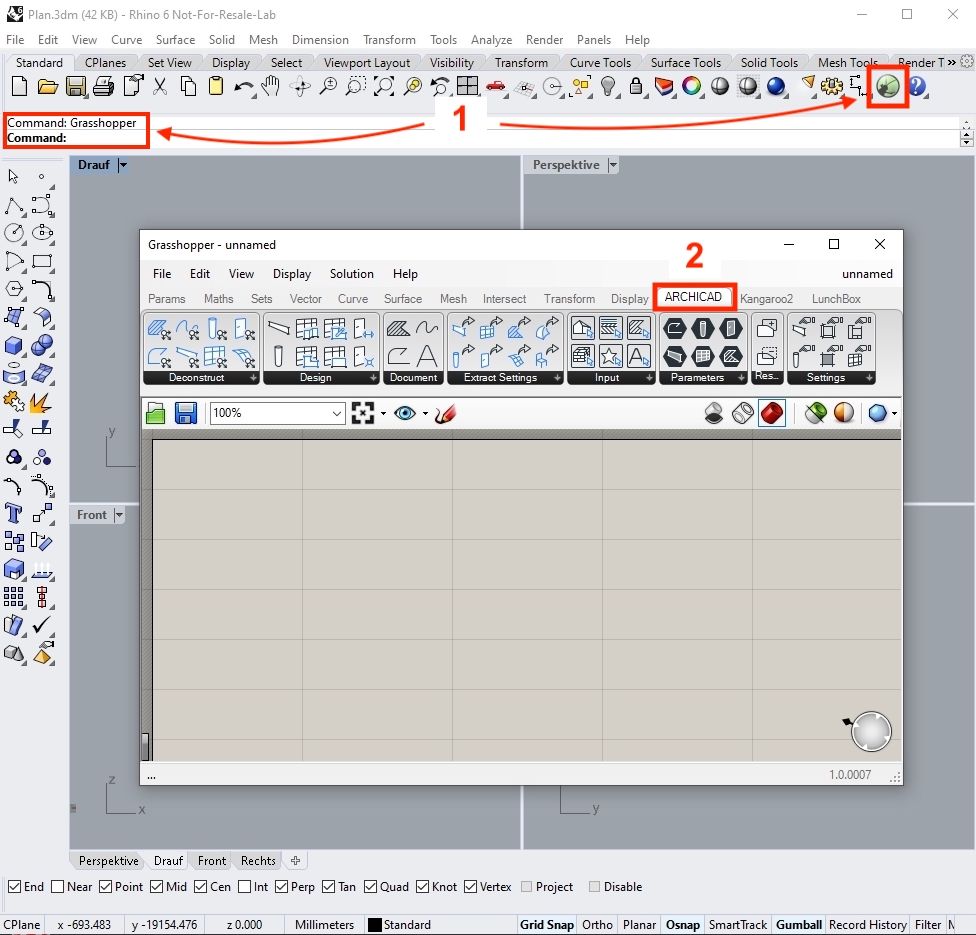Image resolution: width=976 pixels, height=935 pixels.
Task: Toggle Gumball in the status bar
Action: (799, 924)
